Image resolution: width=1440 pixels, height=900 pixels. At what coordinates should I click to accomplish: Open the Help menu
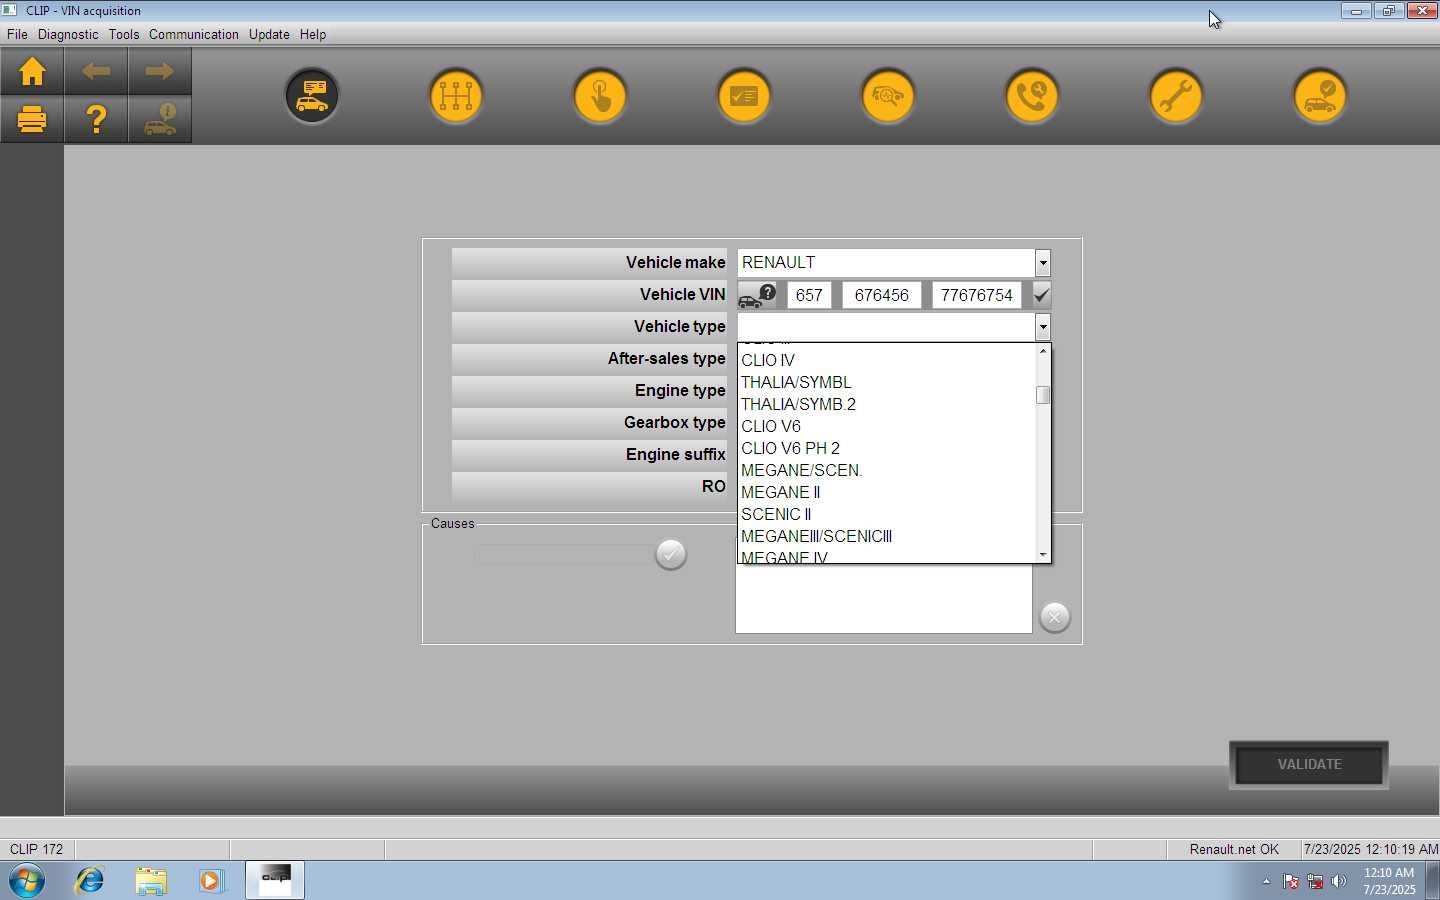(313, 34)
